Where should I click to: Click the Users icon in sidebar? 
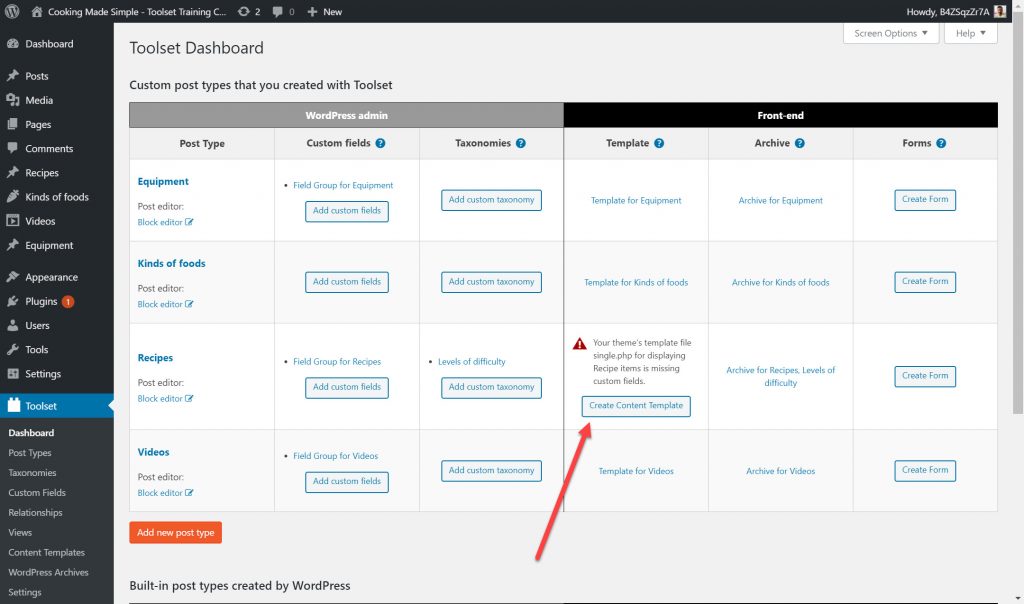click(x=12, y=325)
